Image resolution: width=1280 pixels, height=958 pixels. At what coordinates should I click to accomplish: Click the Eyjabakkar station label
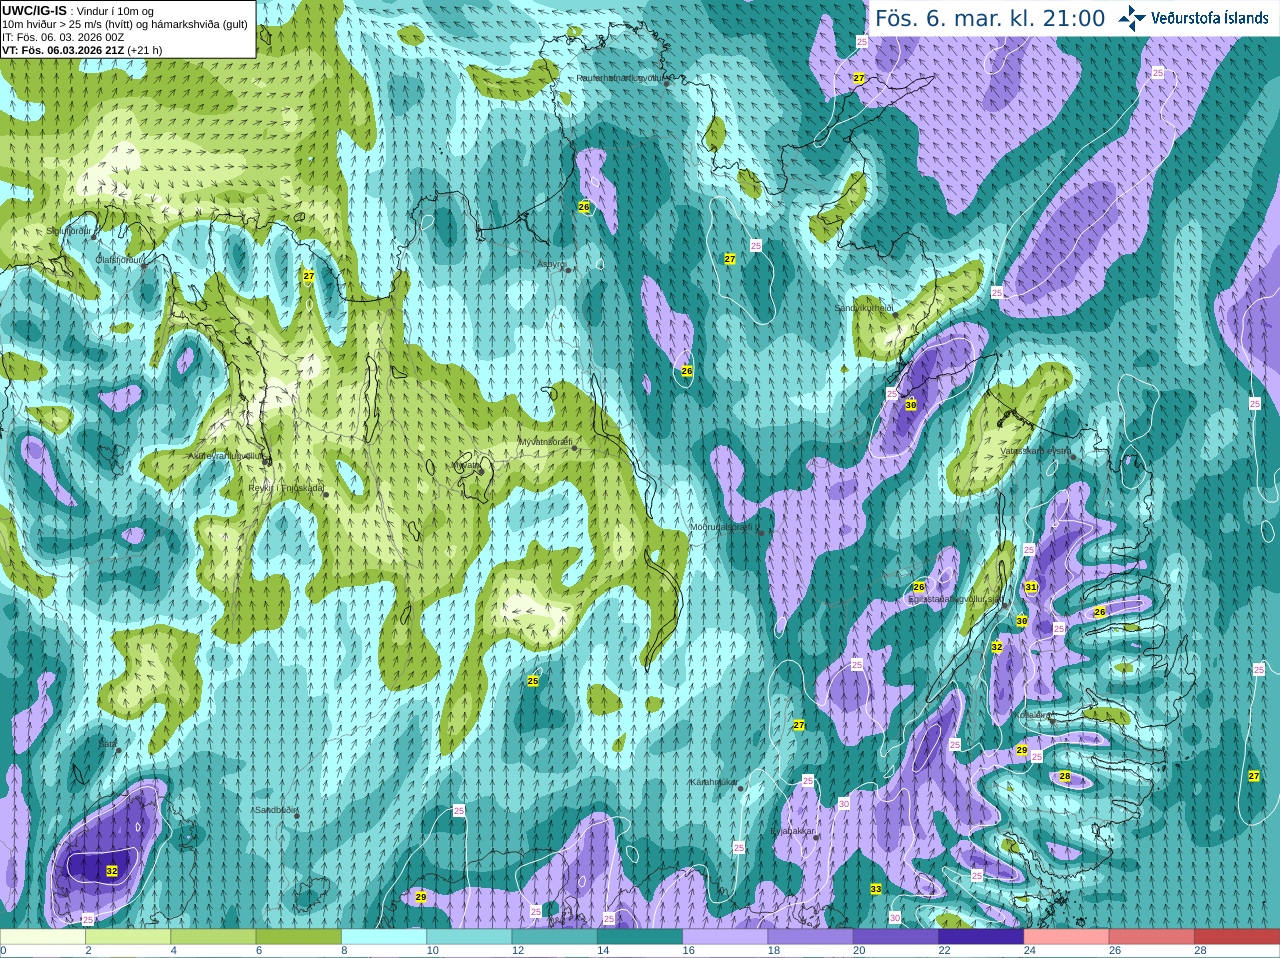point(794,831)
